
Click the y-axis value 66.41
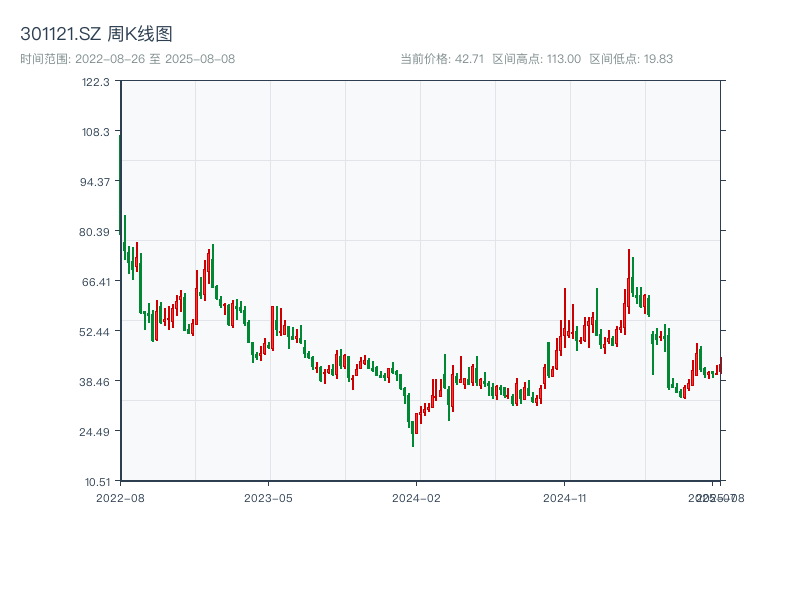[x=96, y=282]
